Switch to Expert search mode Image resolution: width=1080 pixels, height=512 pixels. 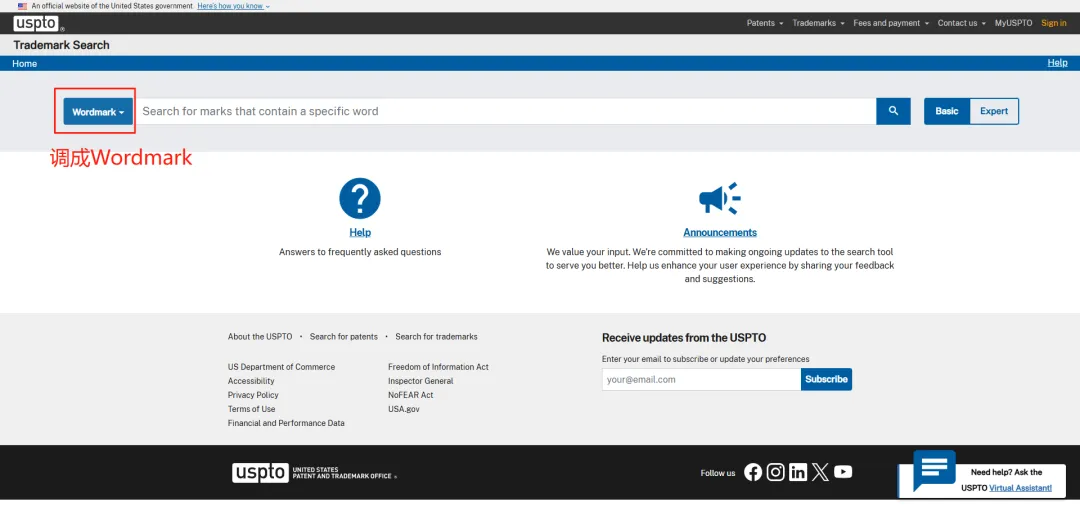pos(994,111)
